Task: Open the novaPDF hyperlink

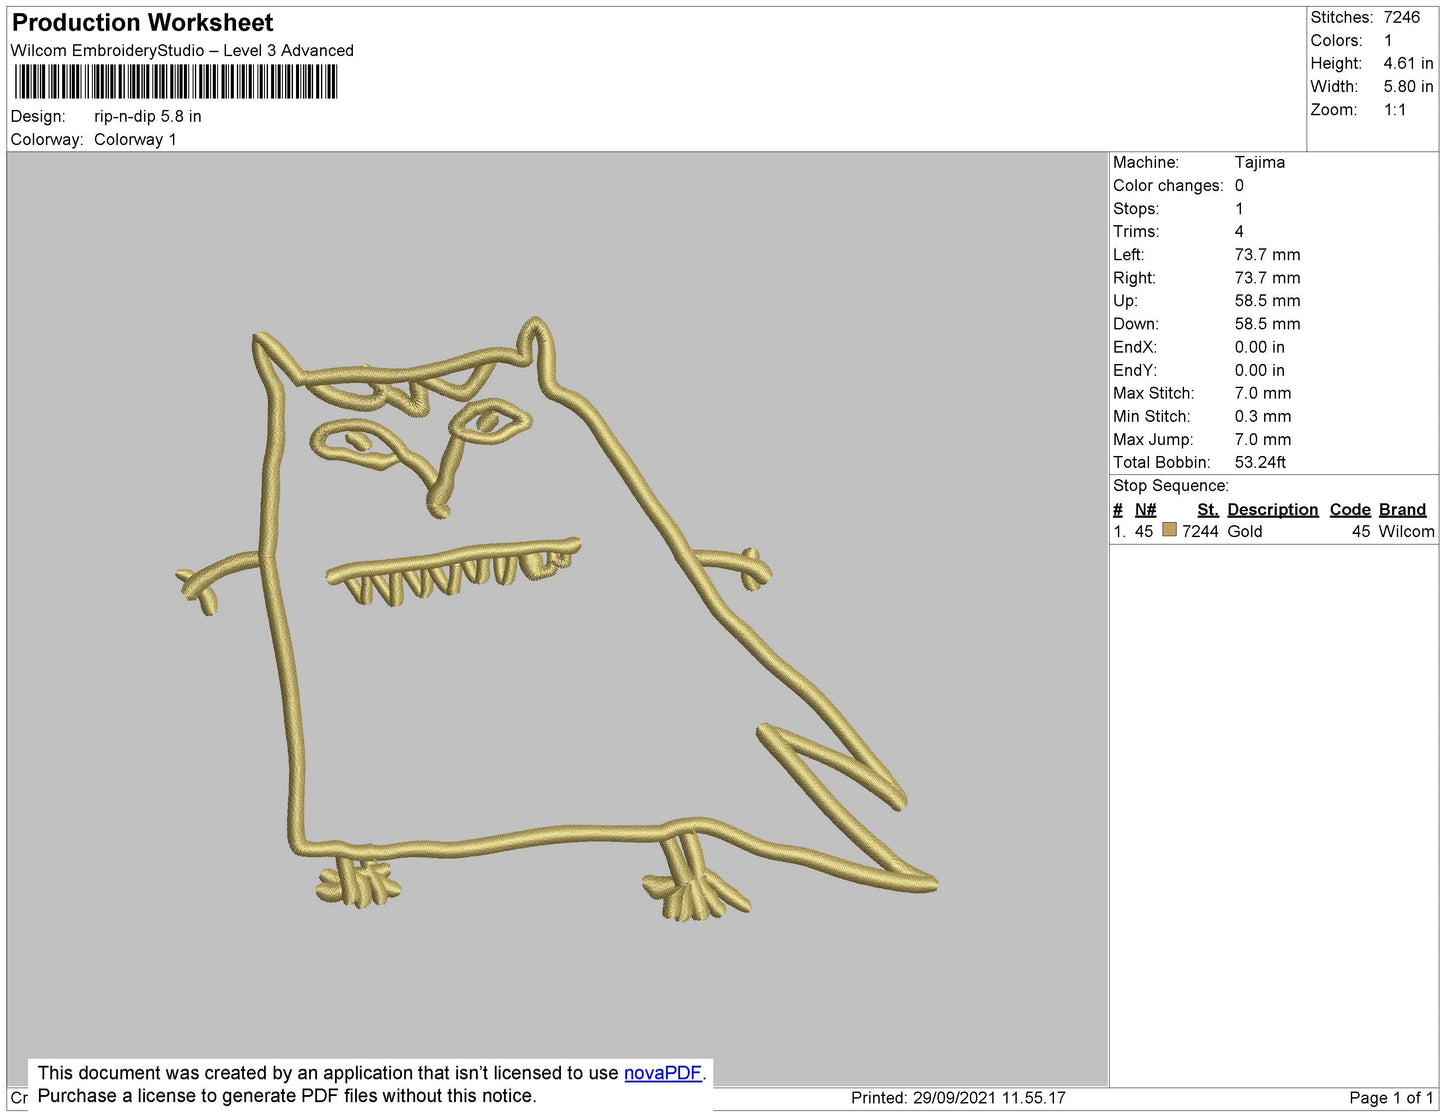Action: click(x=663, y=1073)
